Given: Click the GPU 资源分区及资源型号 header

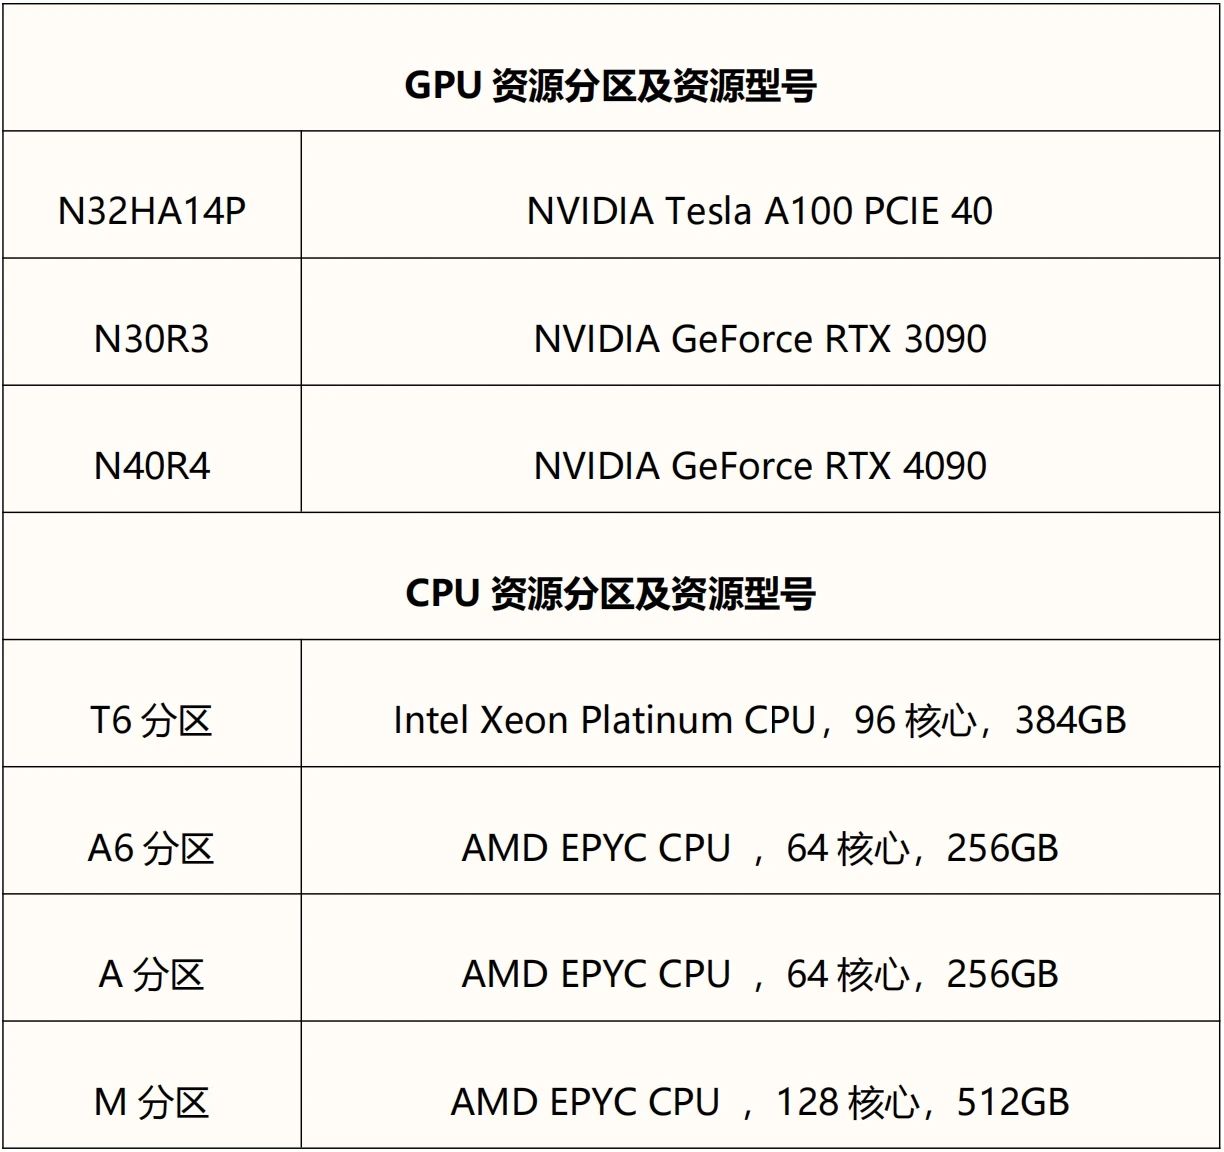Looking at the screenshot, I should pyautogui.click(x=610, y=86).
